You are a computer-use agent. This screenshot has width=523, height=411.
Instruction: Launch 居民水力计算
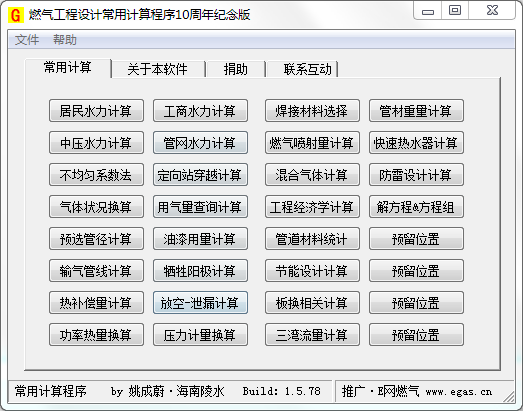(96, 111)
